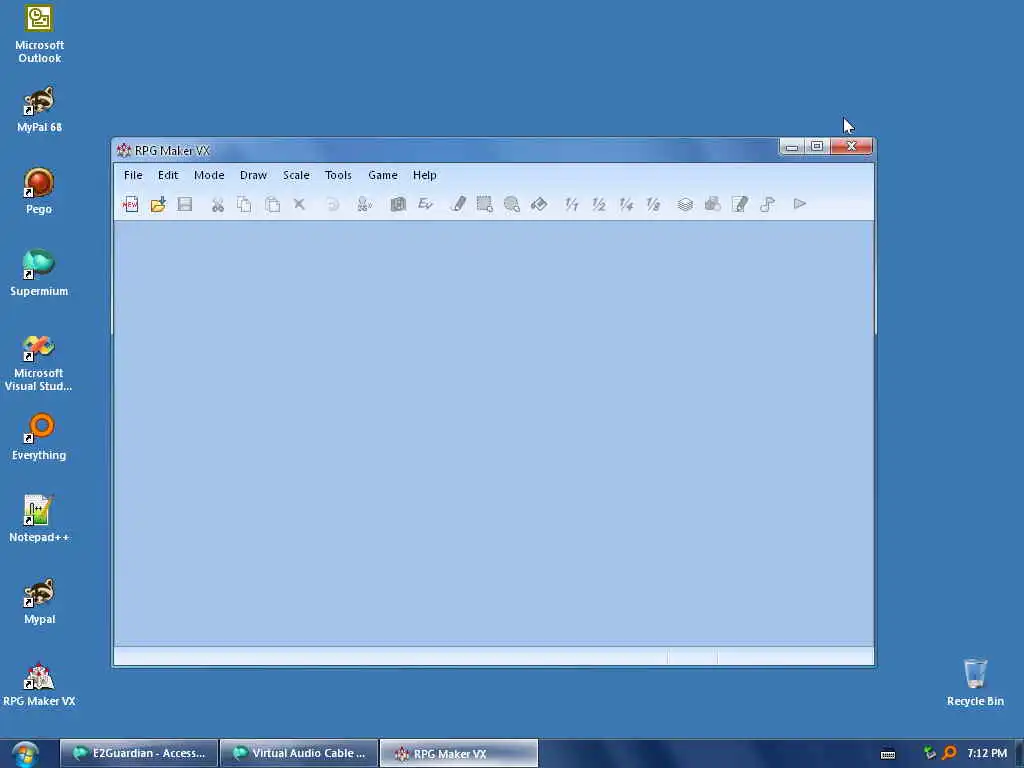Click the Delete X icon

point(299,204)
